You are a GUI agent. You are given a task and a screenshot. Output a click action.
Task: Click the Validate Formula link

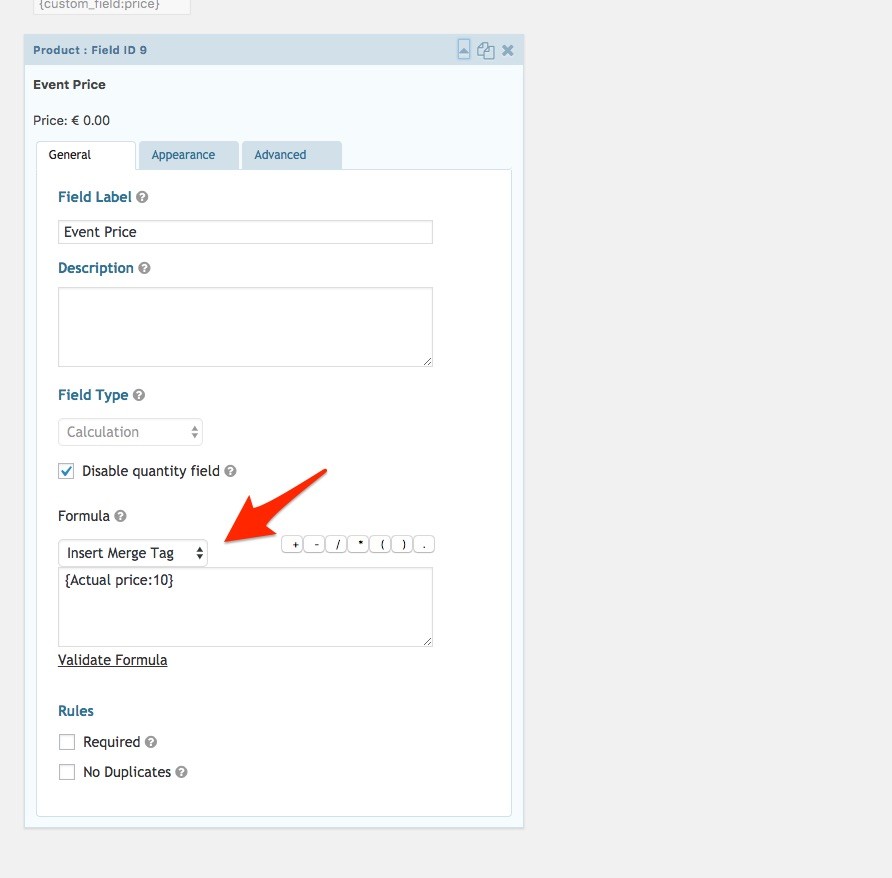click(113, 660)
